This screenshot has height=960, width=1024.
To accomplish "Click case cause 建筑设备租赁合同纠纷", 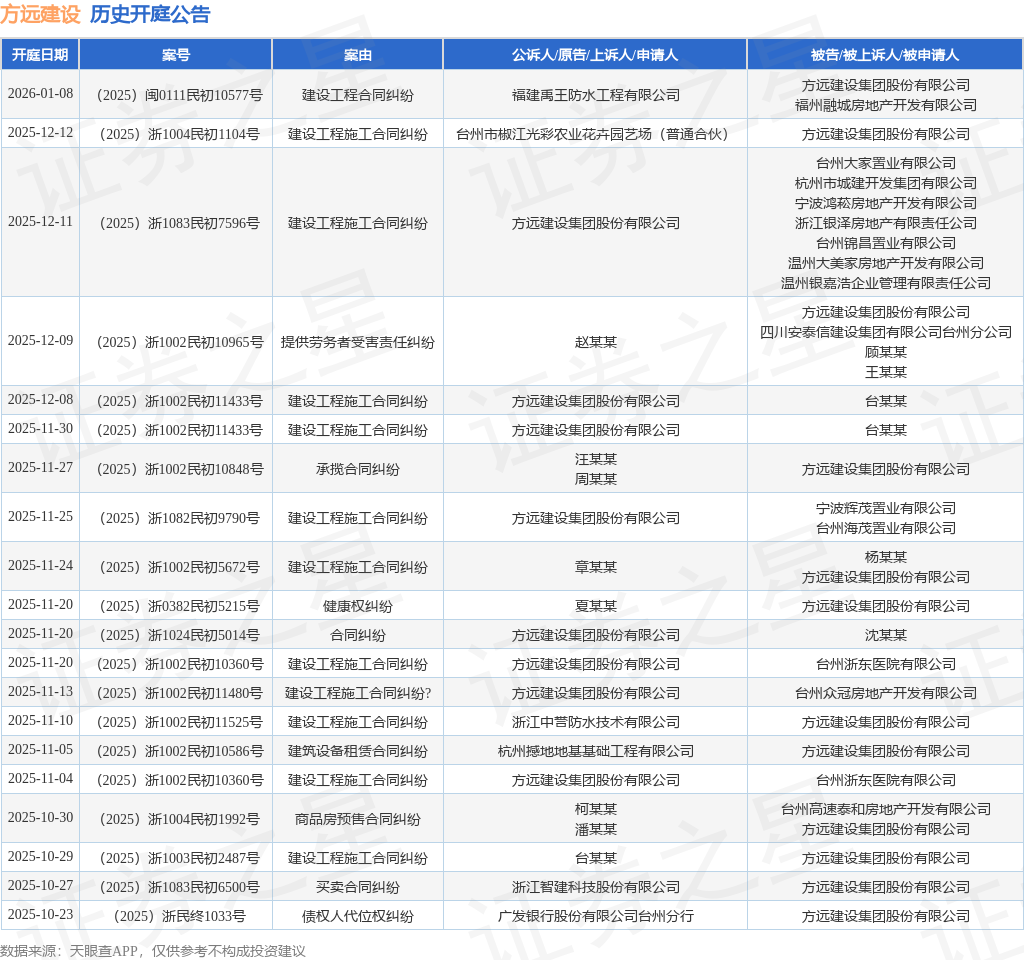I will point(358,752).
